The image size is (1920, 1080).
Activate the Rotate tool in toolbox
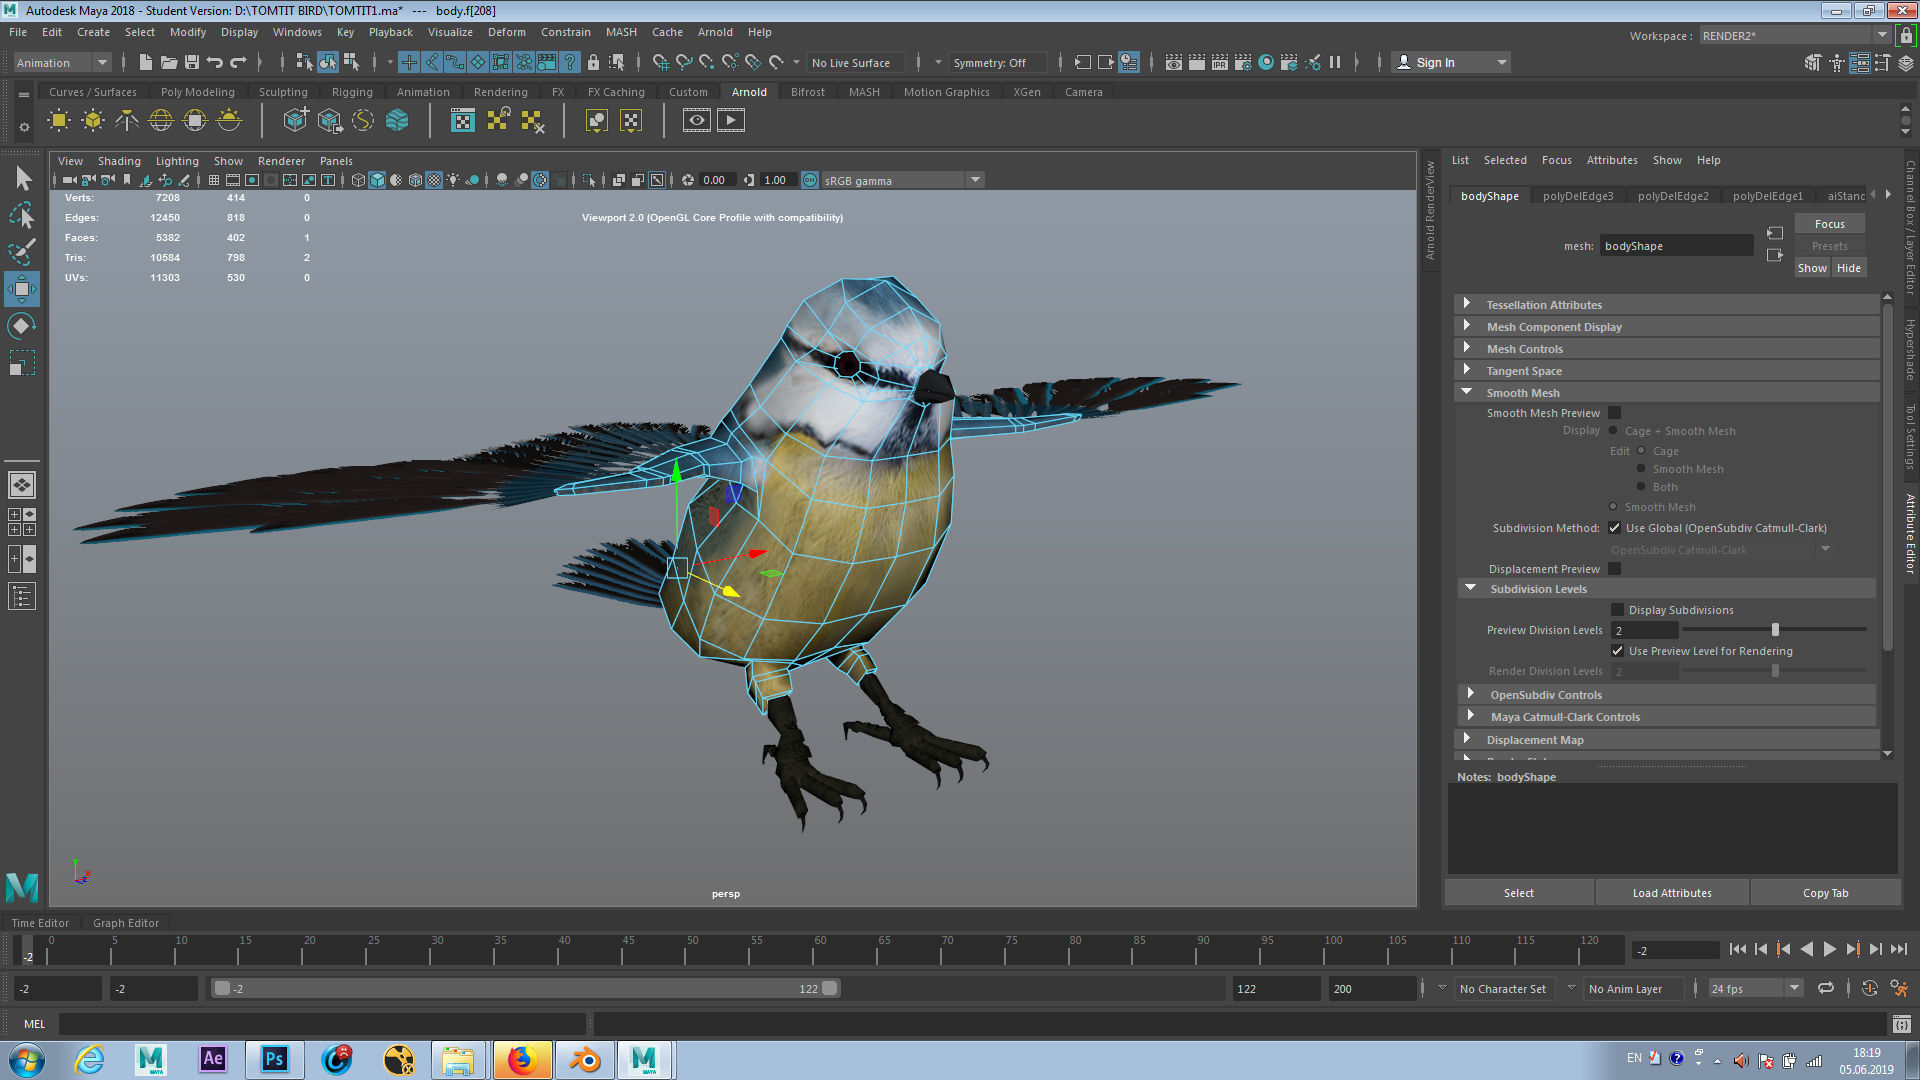pyautogui.click(x=22, y=325)
